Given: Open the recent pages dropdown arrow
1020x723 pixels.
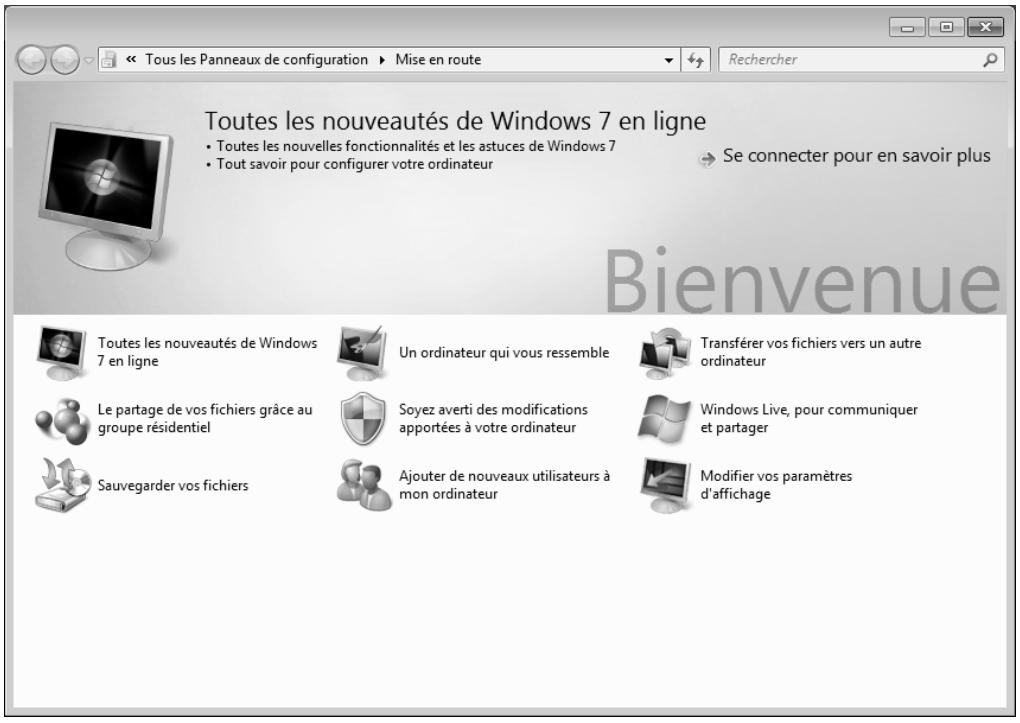Looking at the screenshot, I should point(88,61).
